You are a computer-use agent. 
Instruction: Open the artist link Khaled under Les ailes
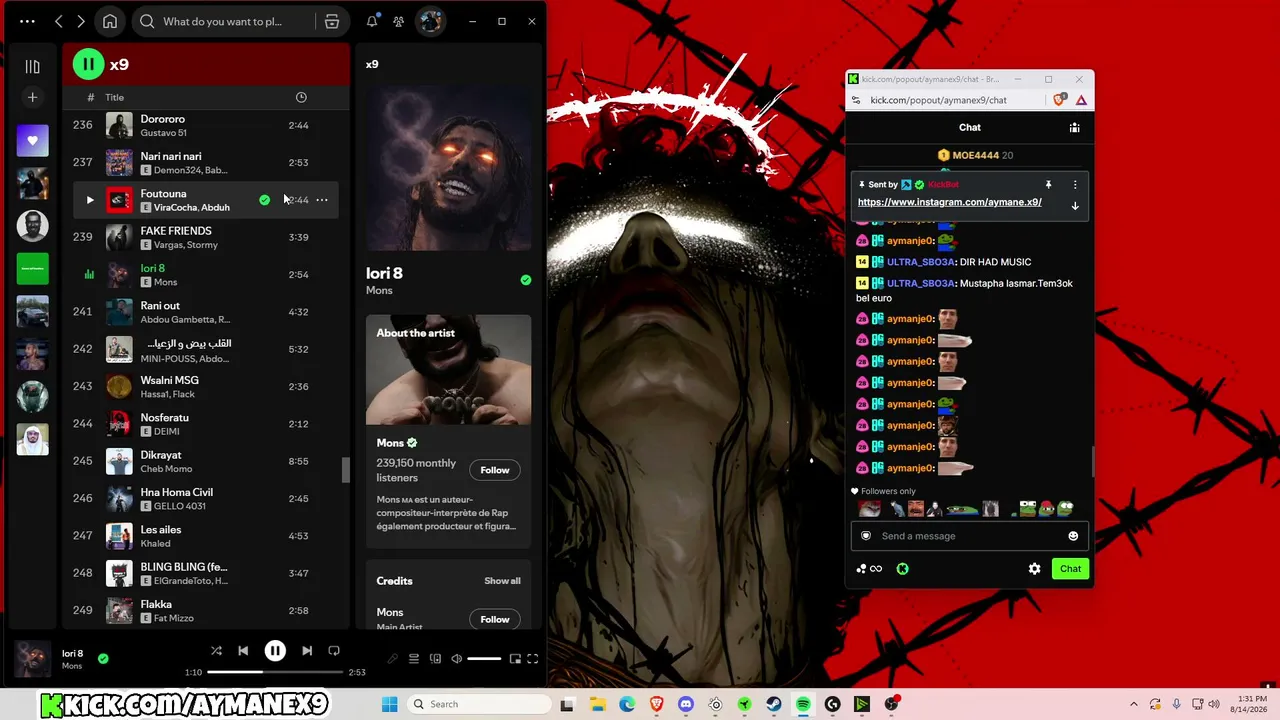pos(155,544)
